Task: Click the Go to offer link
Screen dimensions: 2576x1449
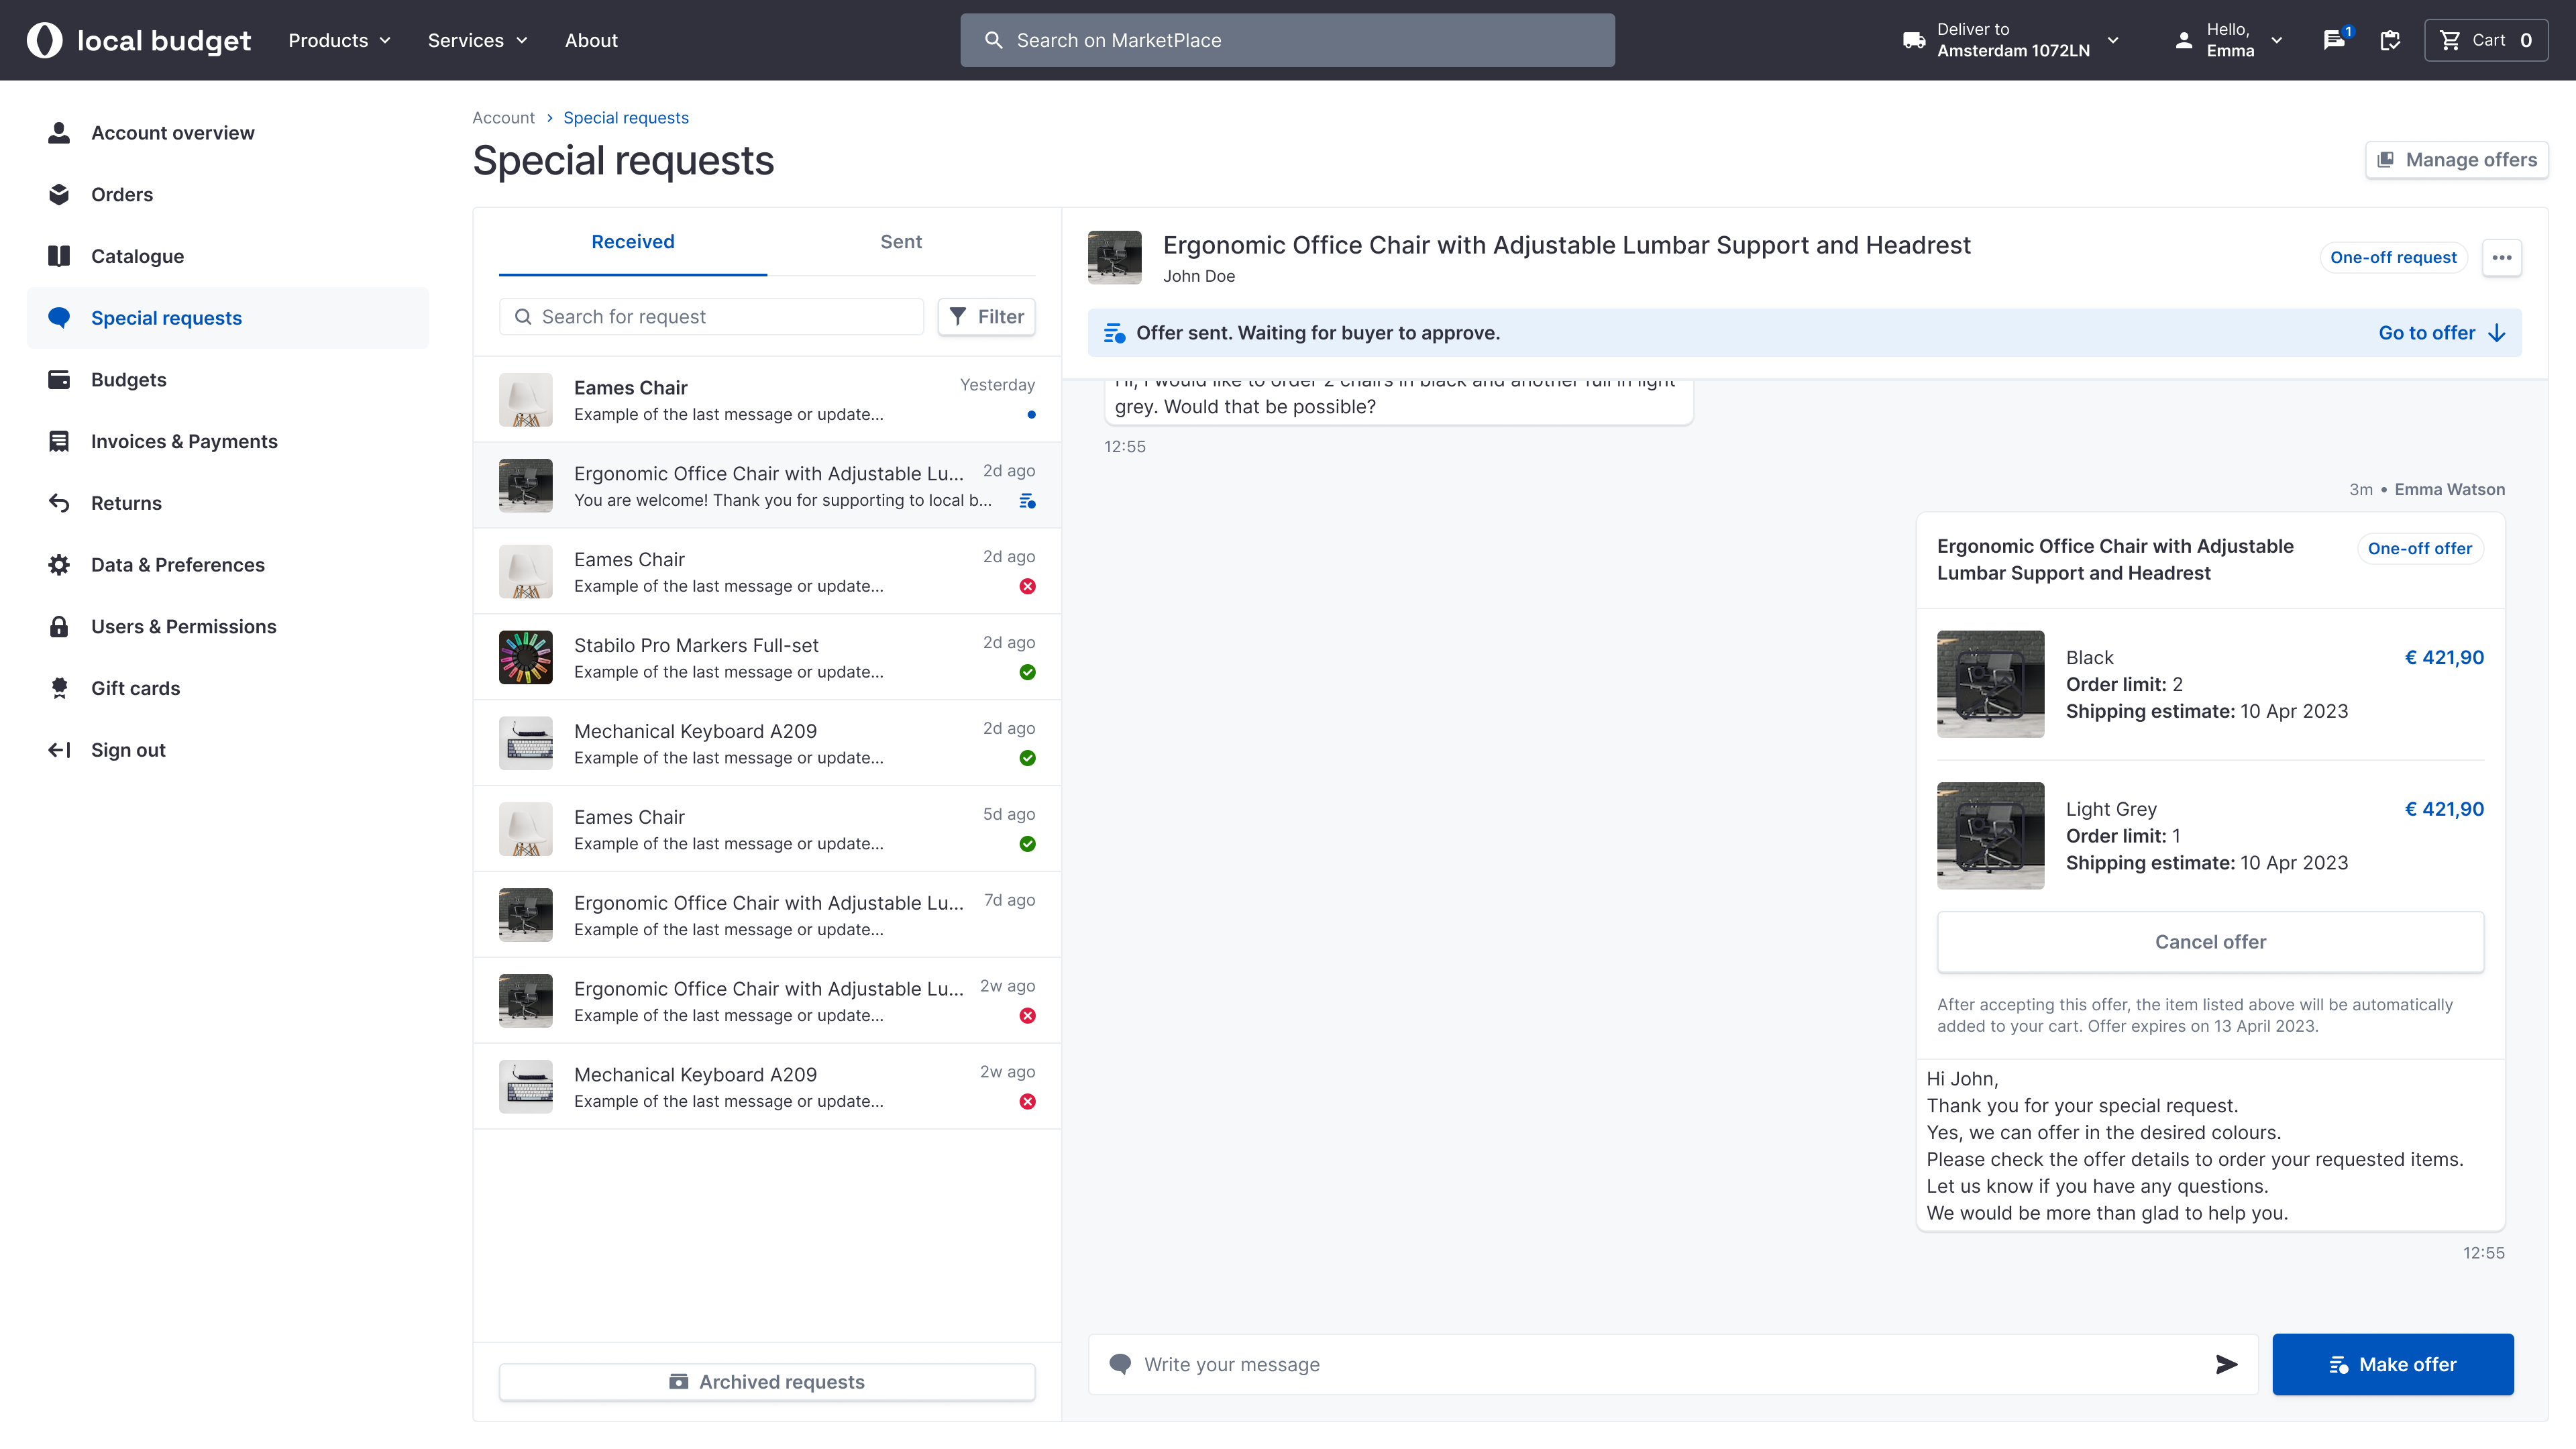Action: click(2440, 333)
